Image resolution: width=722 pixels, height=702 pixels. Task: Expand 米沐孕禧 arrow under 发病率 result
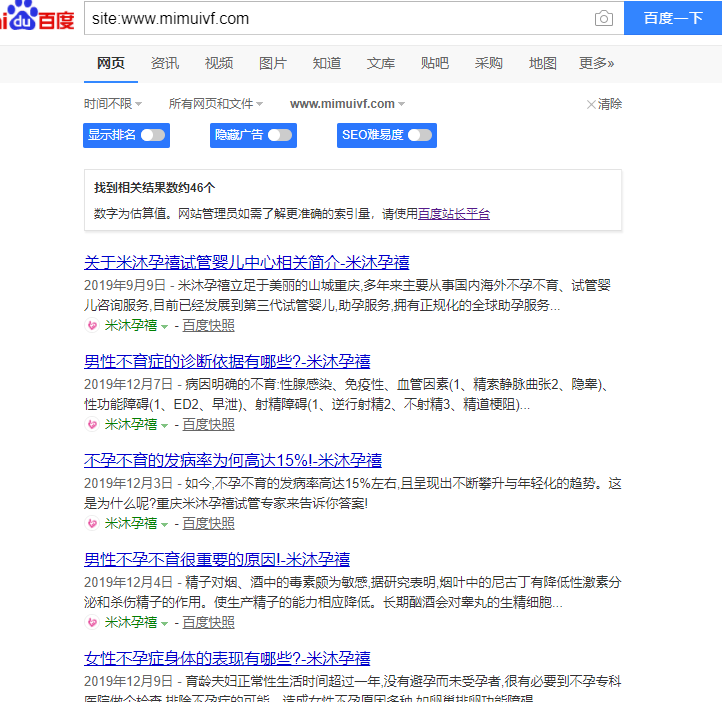pyautogui.click(x=164, y=525)
